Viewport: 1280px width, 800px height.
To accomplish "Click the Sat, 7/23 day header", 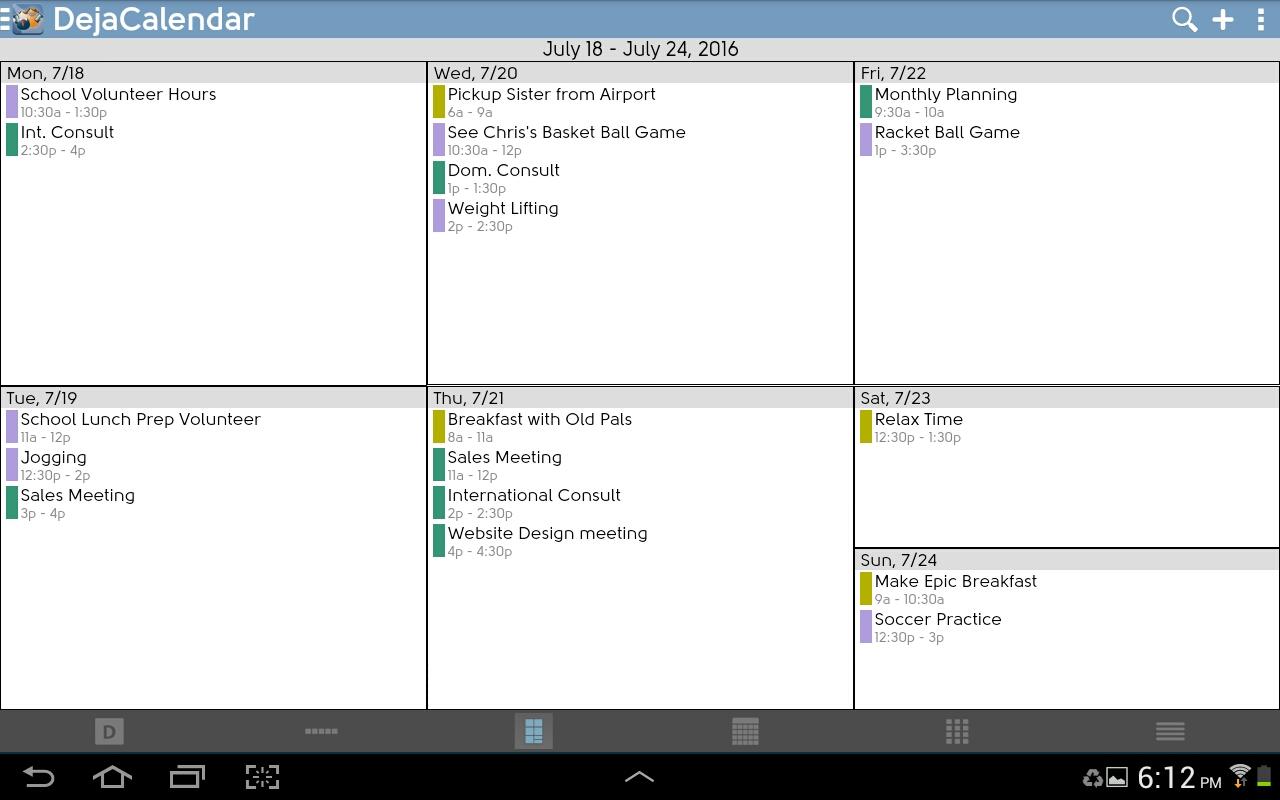I will (895, 398).
